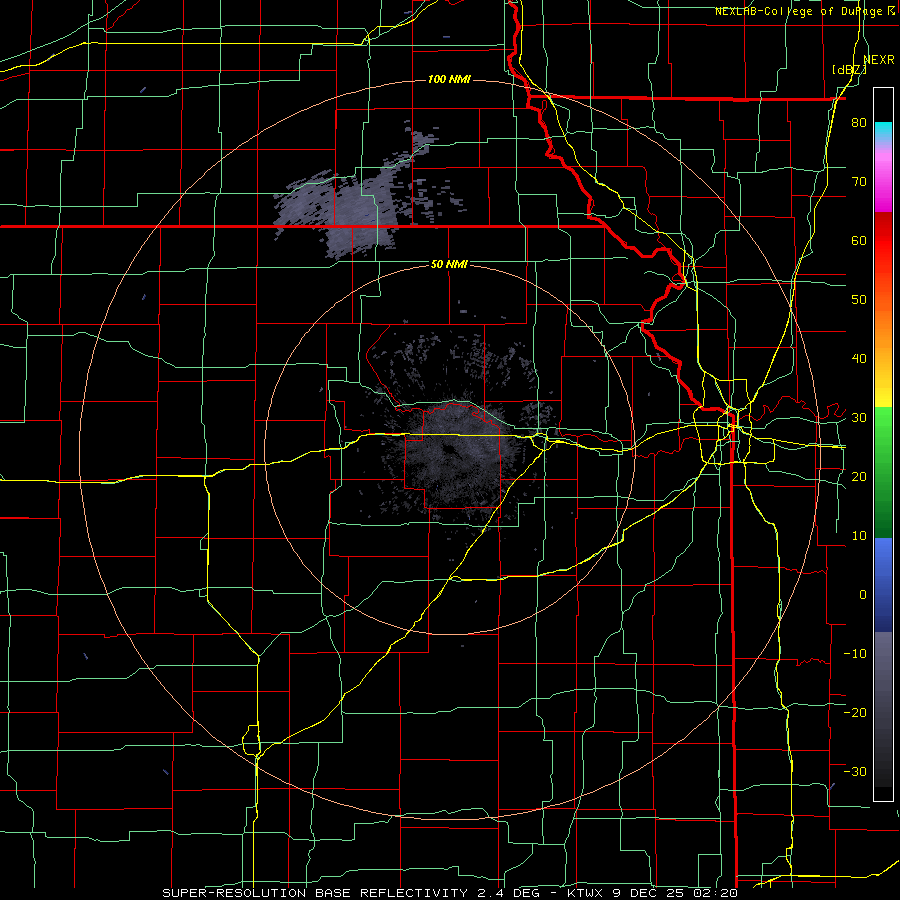900x900 pixels.
Task: Click the "-30" value on dBZ scale
Action: [855, 771]
